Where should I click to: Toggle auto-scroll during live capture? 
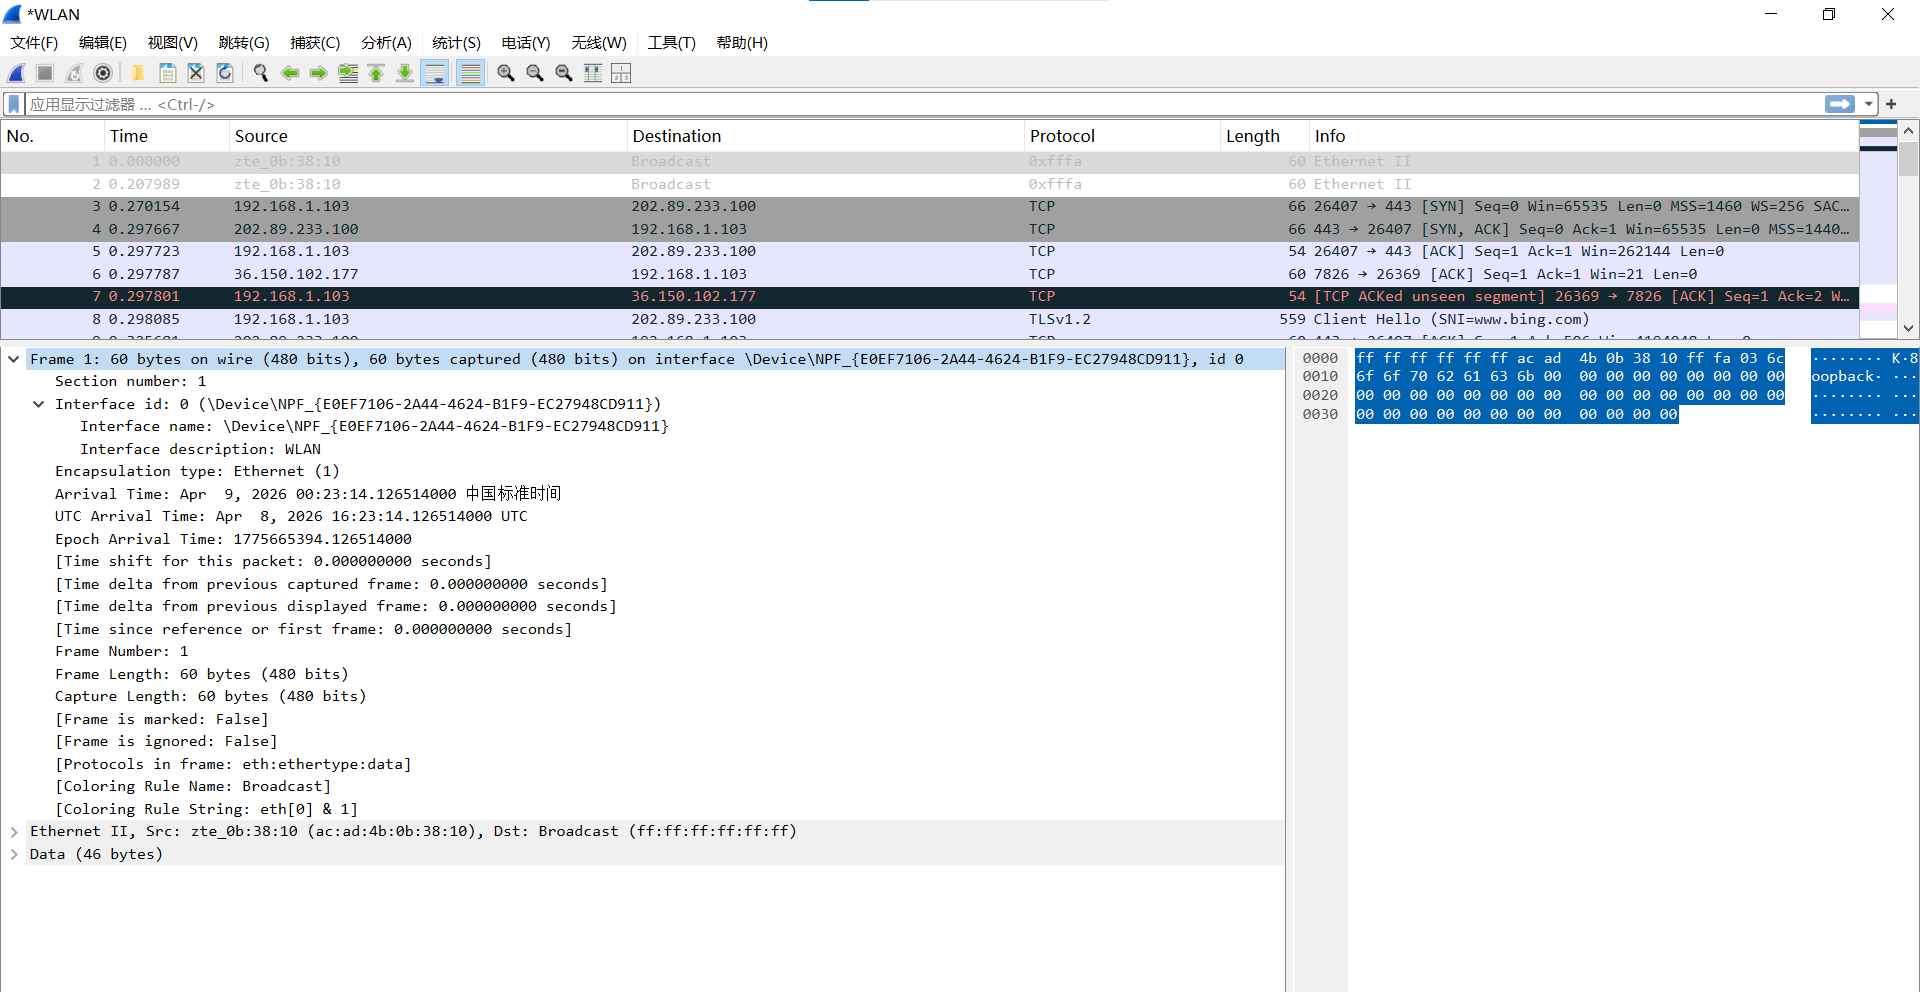pos(435,73)
